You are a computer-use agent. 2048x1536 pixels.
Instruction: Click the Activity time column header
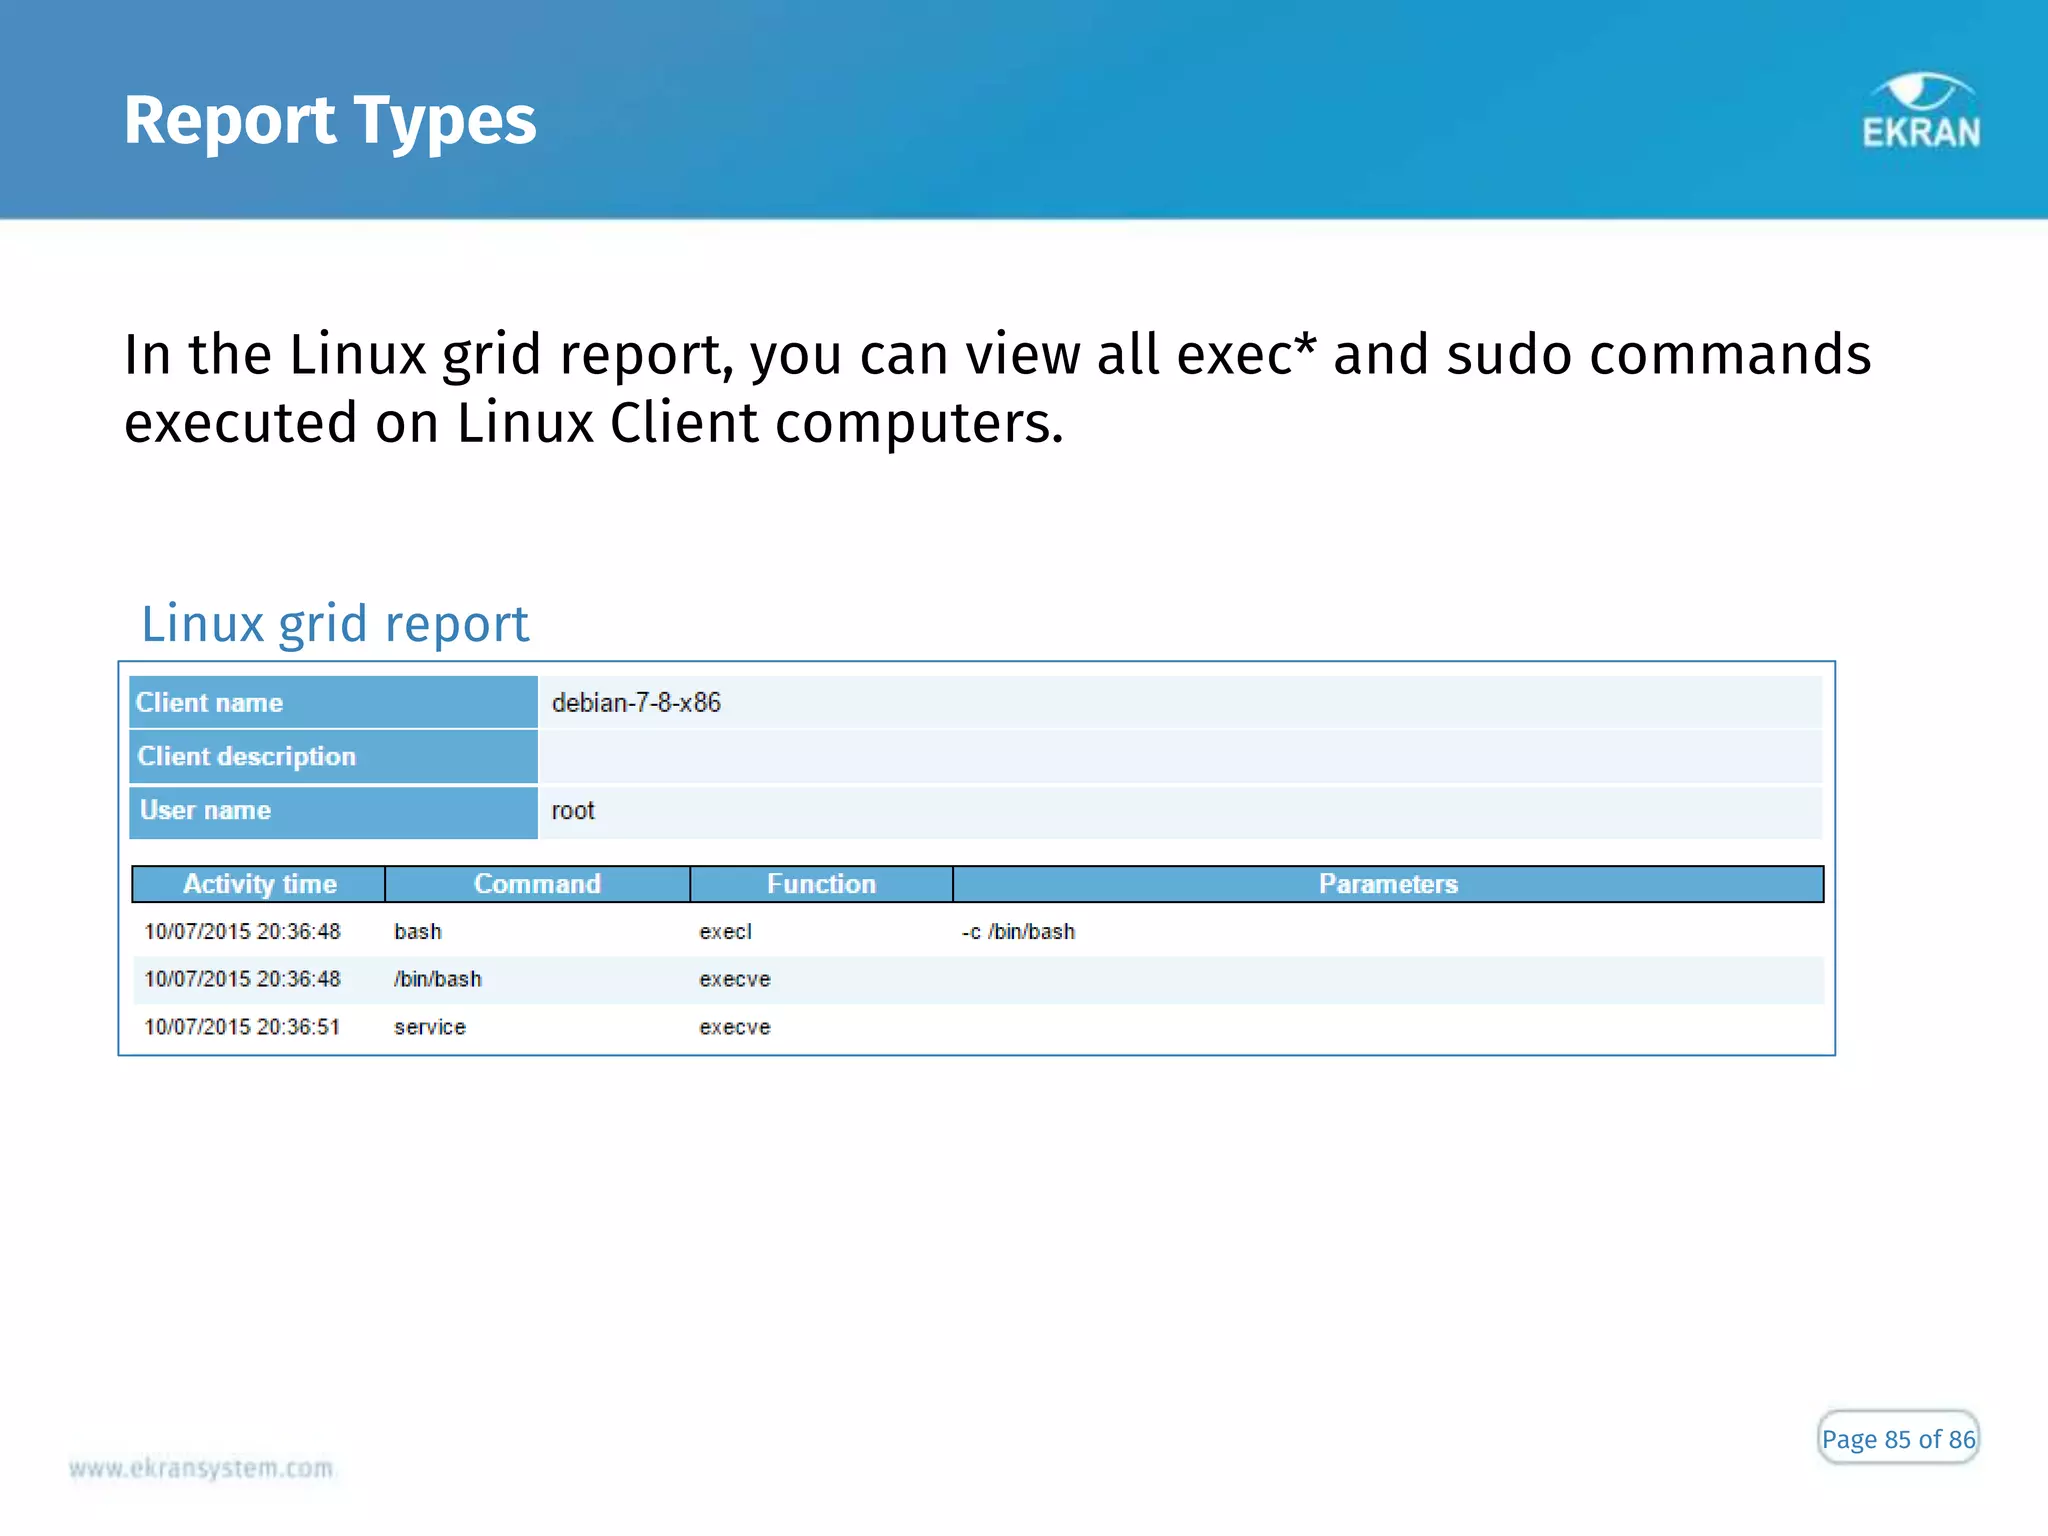pos(259,884)
